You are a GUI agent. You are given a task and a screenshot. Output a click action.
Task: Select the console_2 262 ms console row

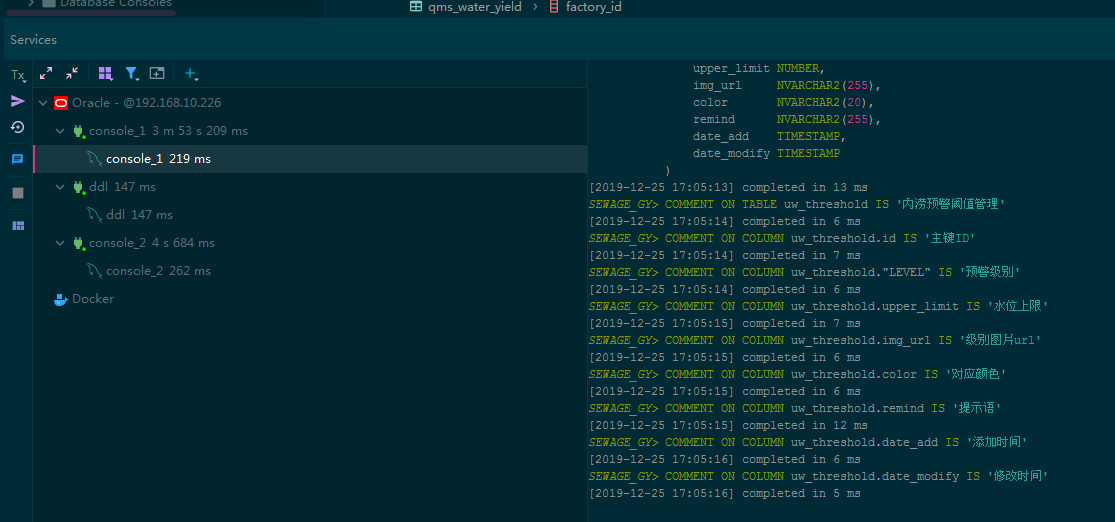pos(310,271)
